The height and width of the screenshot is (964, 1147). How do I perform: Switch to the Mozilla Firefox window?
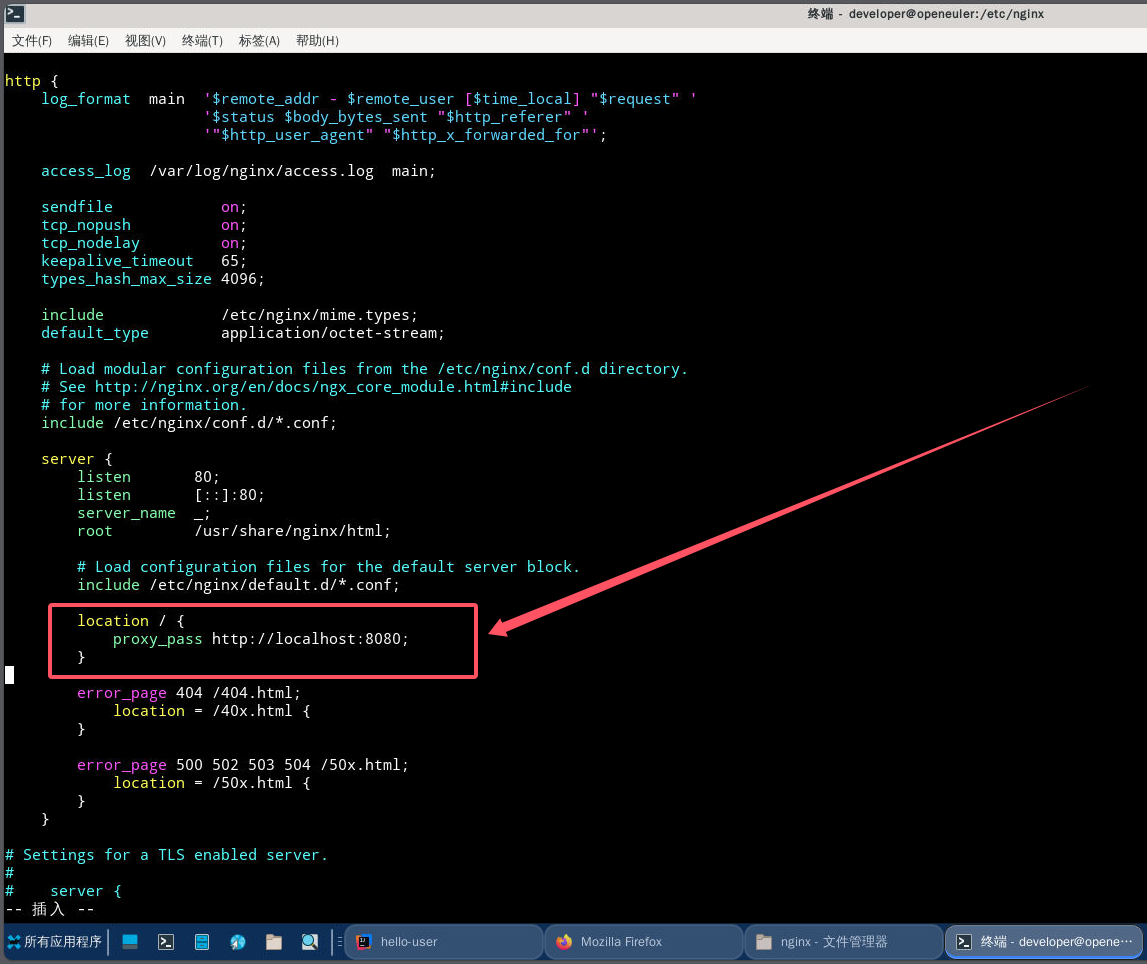(x=644, y=942)
